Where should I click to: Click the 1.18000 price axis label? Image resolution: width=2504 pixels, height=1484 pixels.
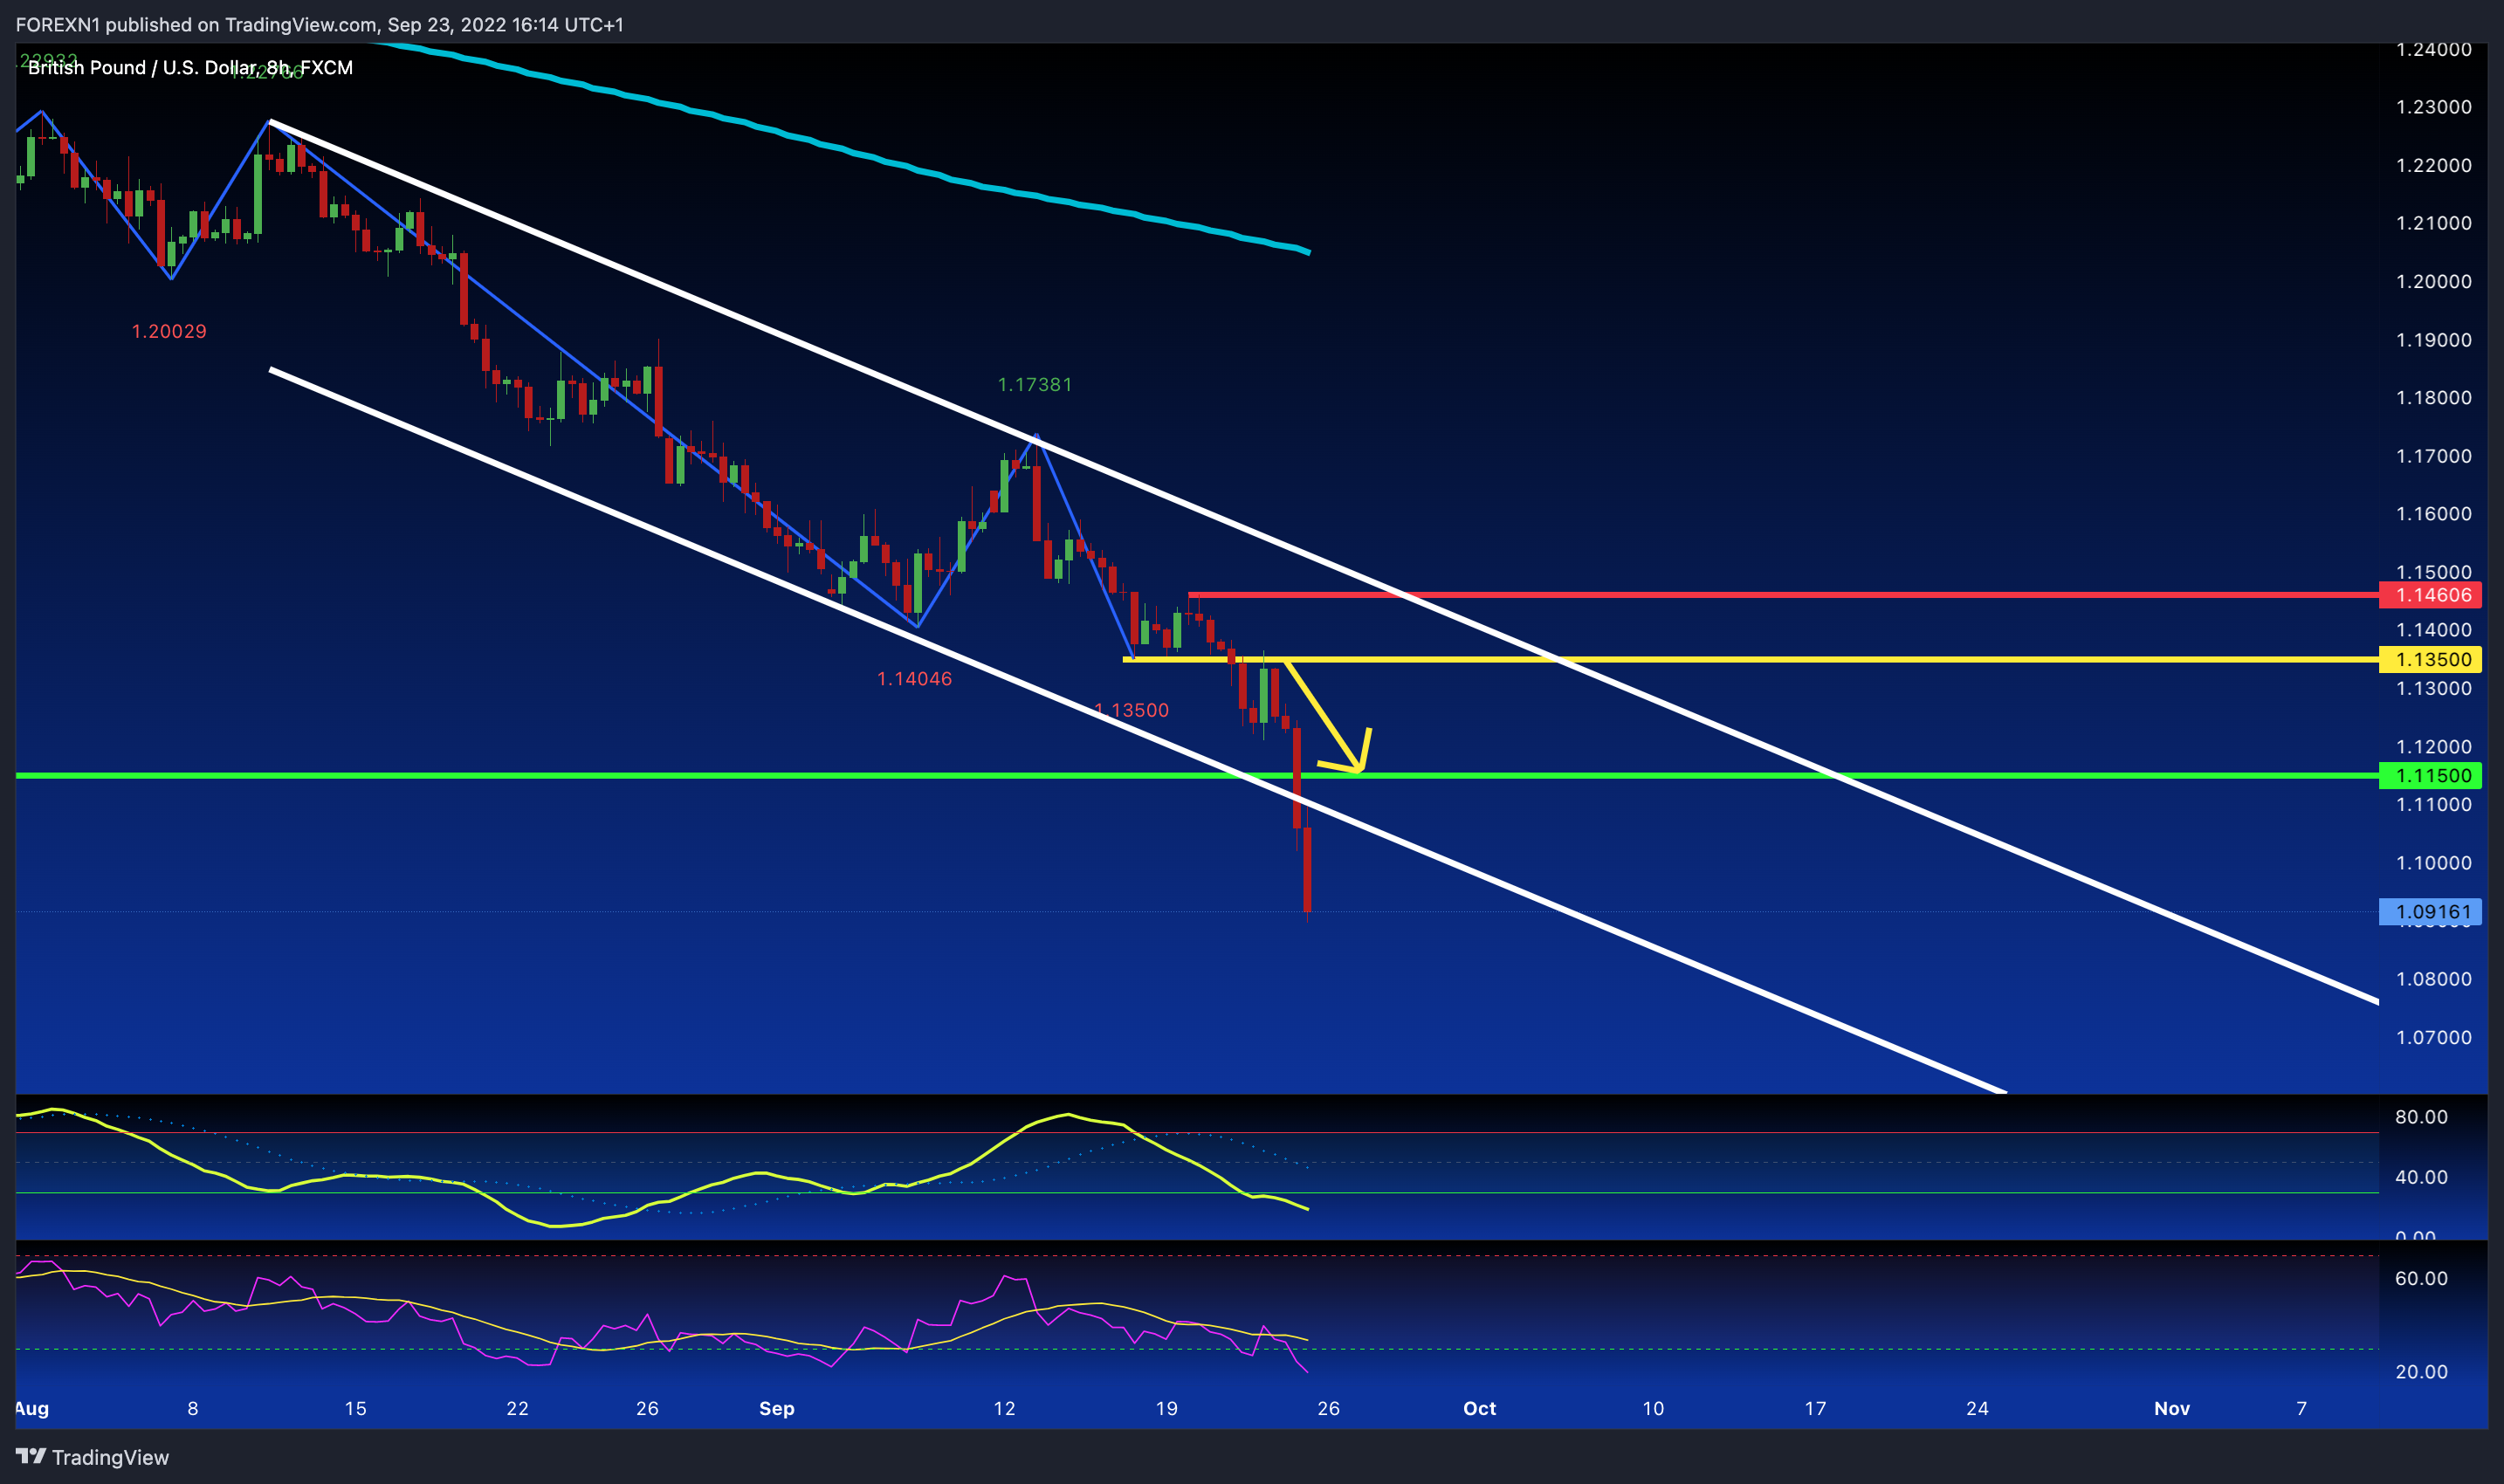click(2433, 398)
